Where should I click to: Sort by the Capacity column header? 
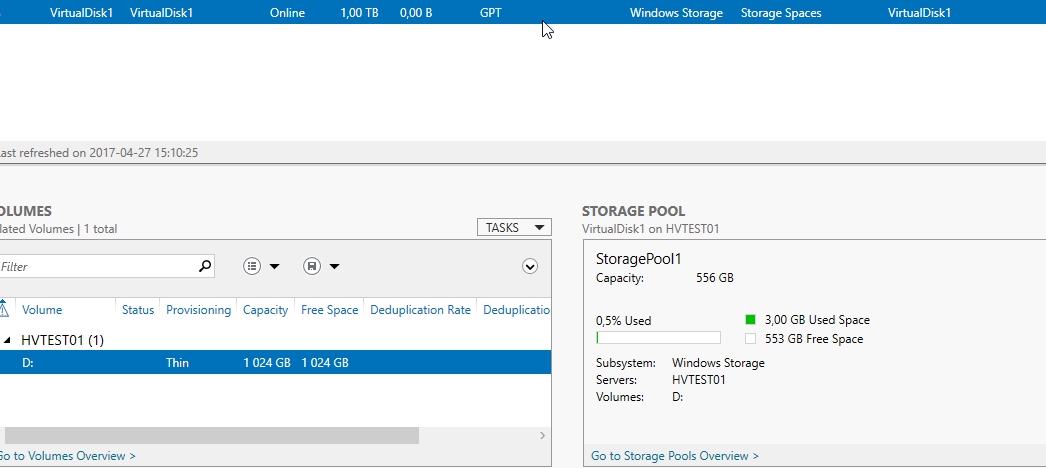(265, 310)
